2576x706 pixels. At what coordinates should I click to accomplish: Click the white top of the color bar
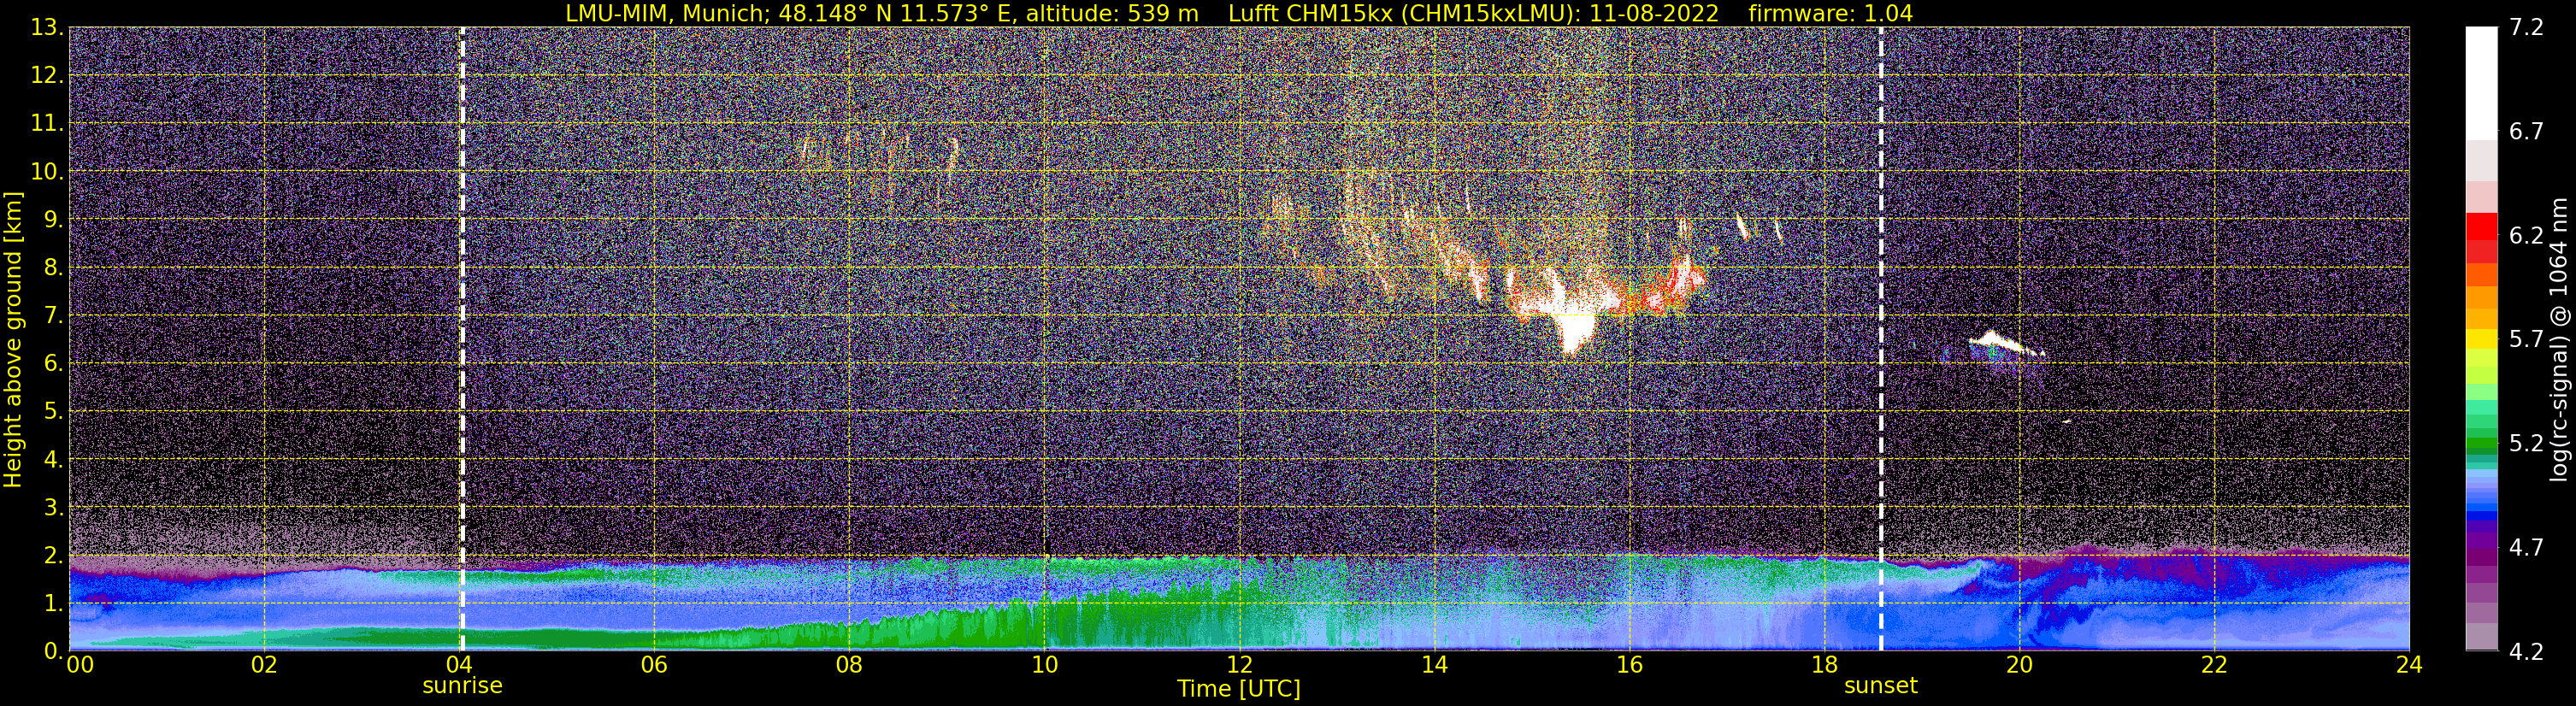[x=2482, y=82]
